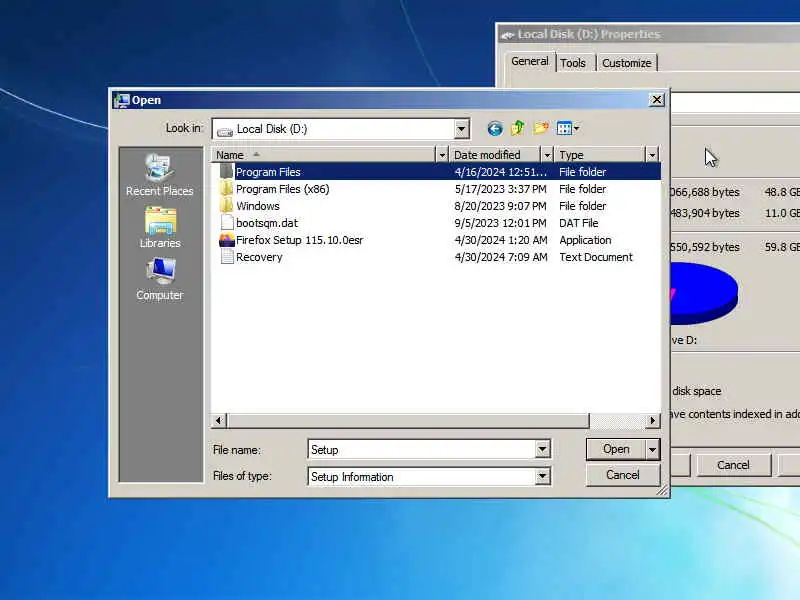The image size is (800, 600).
Task: Select the 'Recovery' file name
Action: (x=259, y=257)
